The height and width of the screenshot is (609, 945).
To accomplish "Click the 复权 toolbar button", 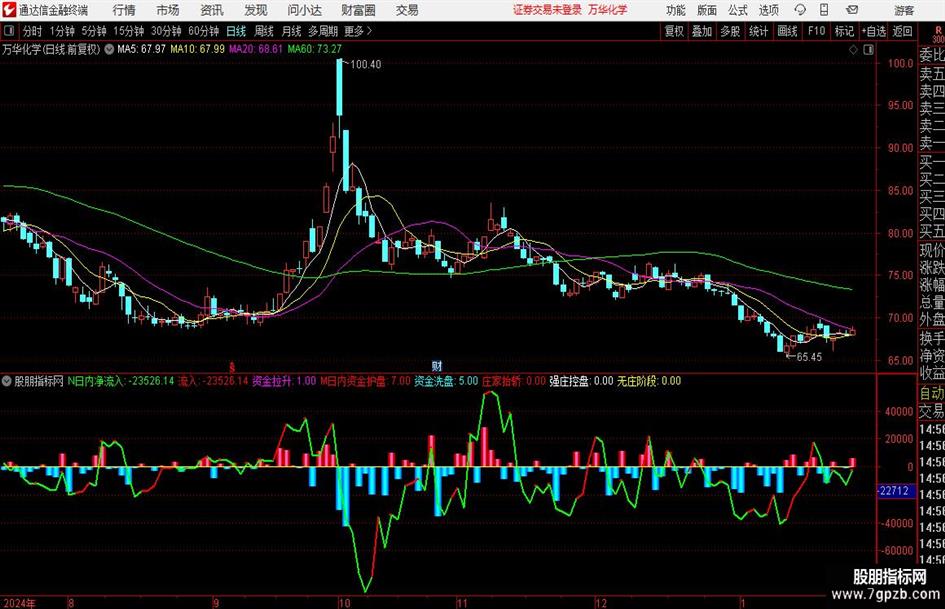I will pos(674,31).
